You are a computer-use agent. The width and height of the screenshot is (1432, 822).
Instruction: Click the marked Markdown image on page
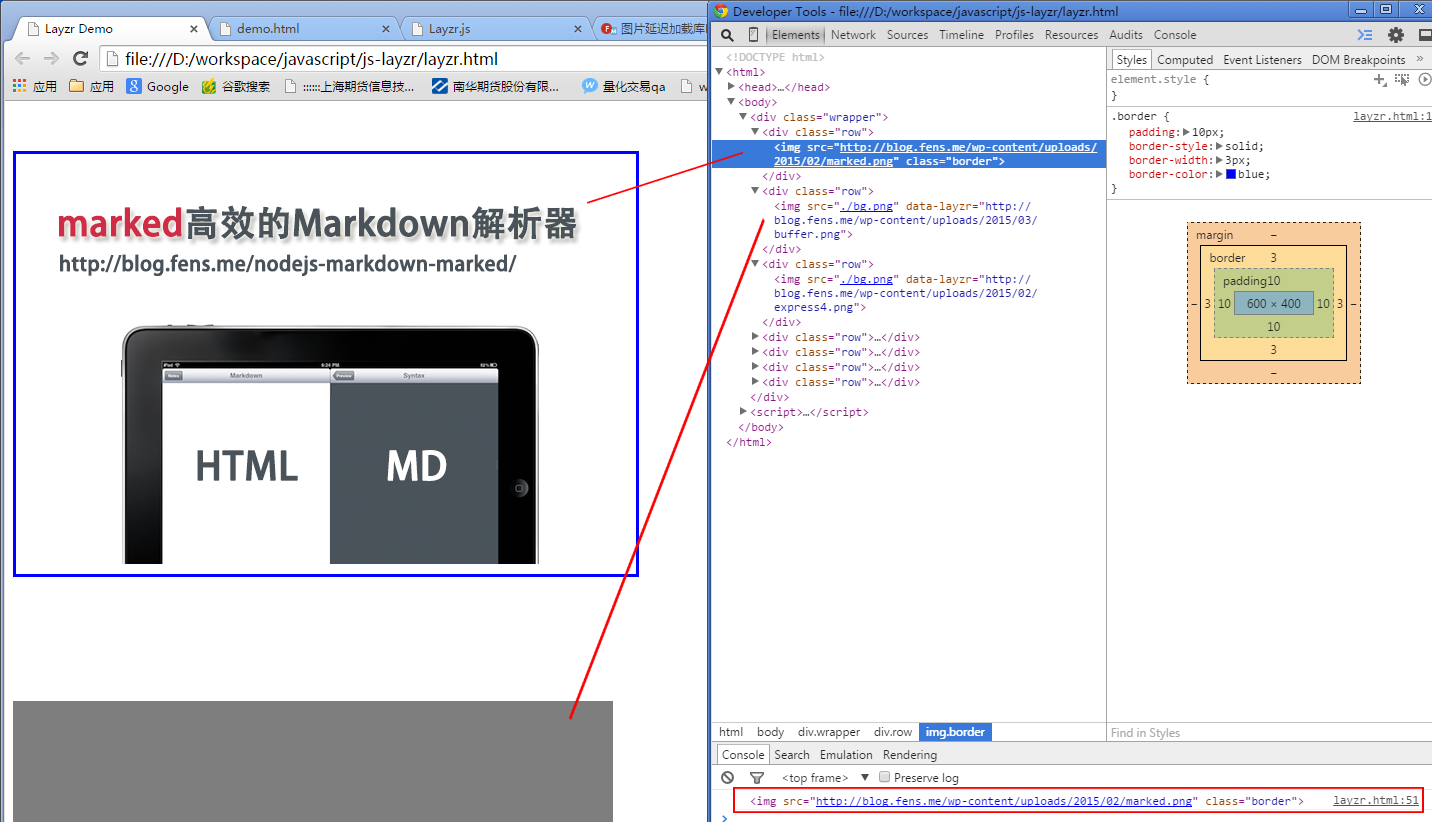pyautogui.click(x=326, y=364)
